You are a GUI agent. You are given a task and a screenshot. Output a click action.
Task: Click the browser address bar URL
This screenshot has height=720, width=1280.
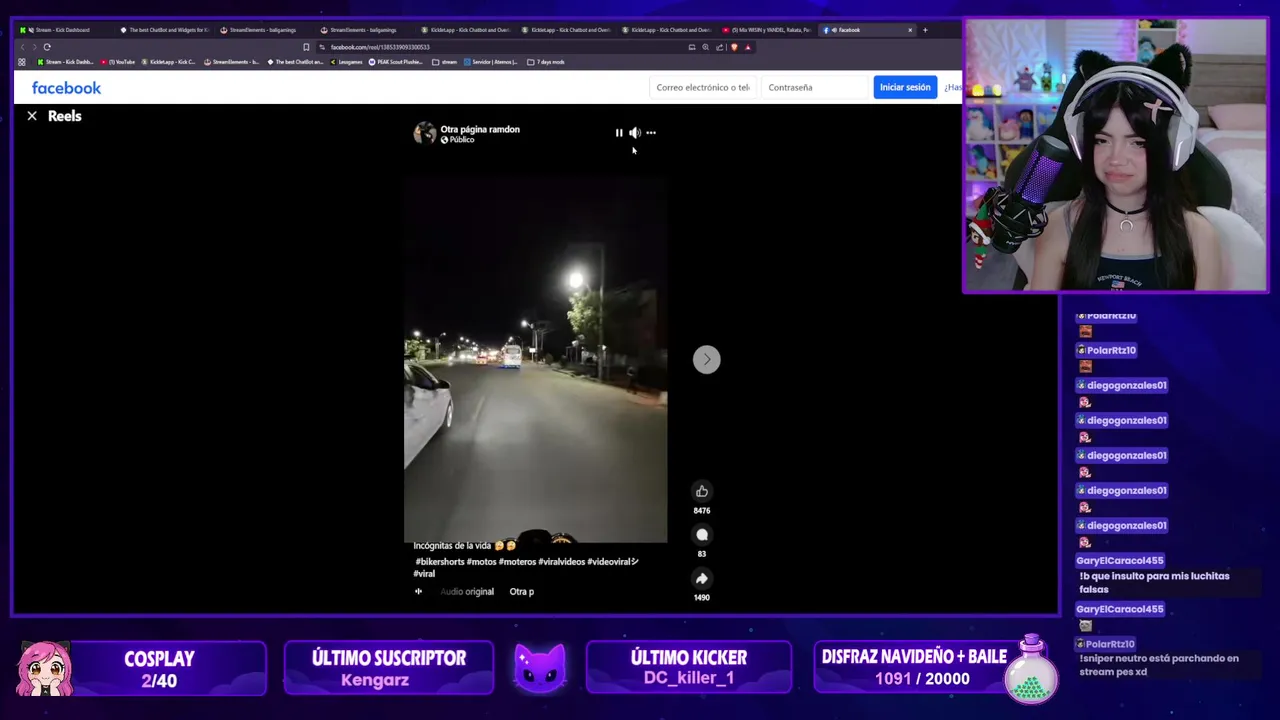pos(380,47)
